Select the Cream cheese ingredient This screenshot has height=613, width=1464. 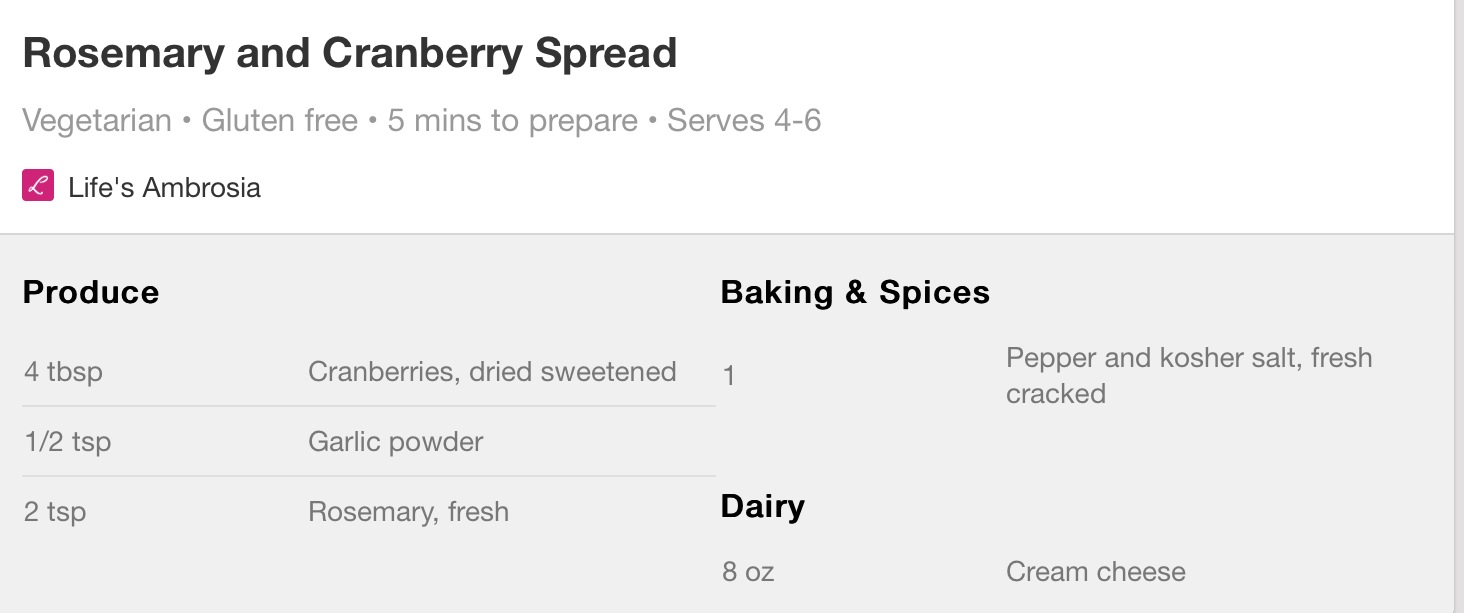[1096, 572]
